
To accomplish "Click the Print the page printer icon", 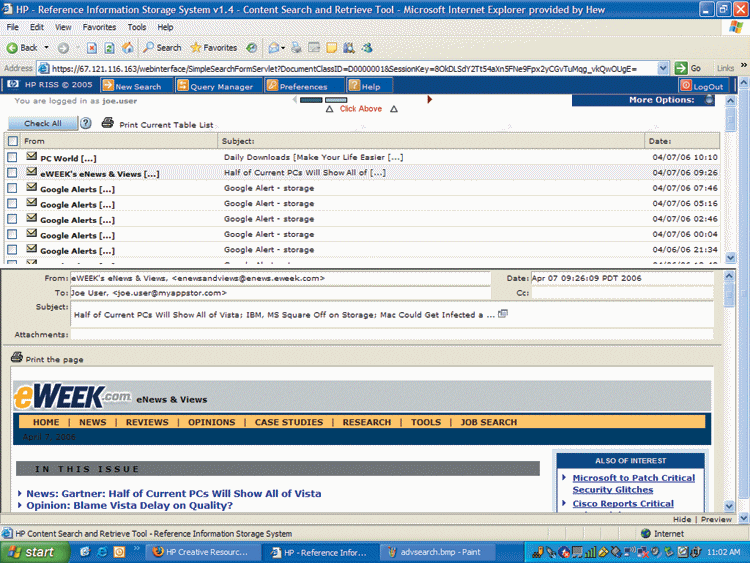I will point(17,357).
